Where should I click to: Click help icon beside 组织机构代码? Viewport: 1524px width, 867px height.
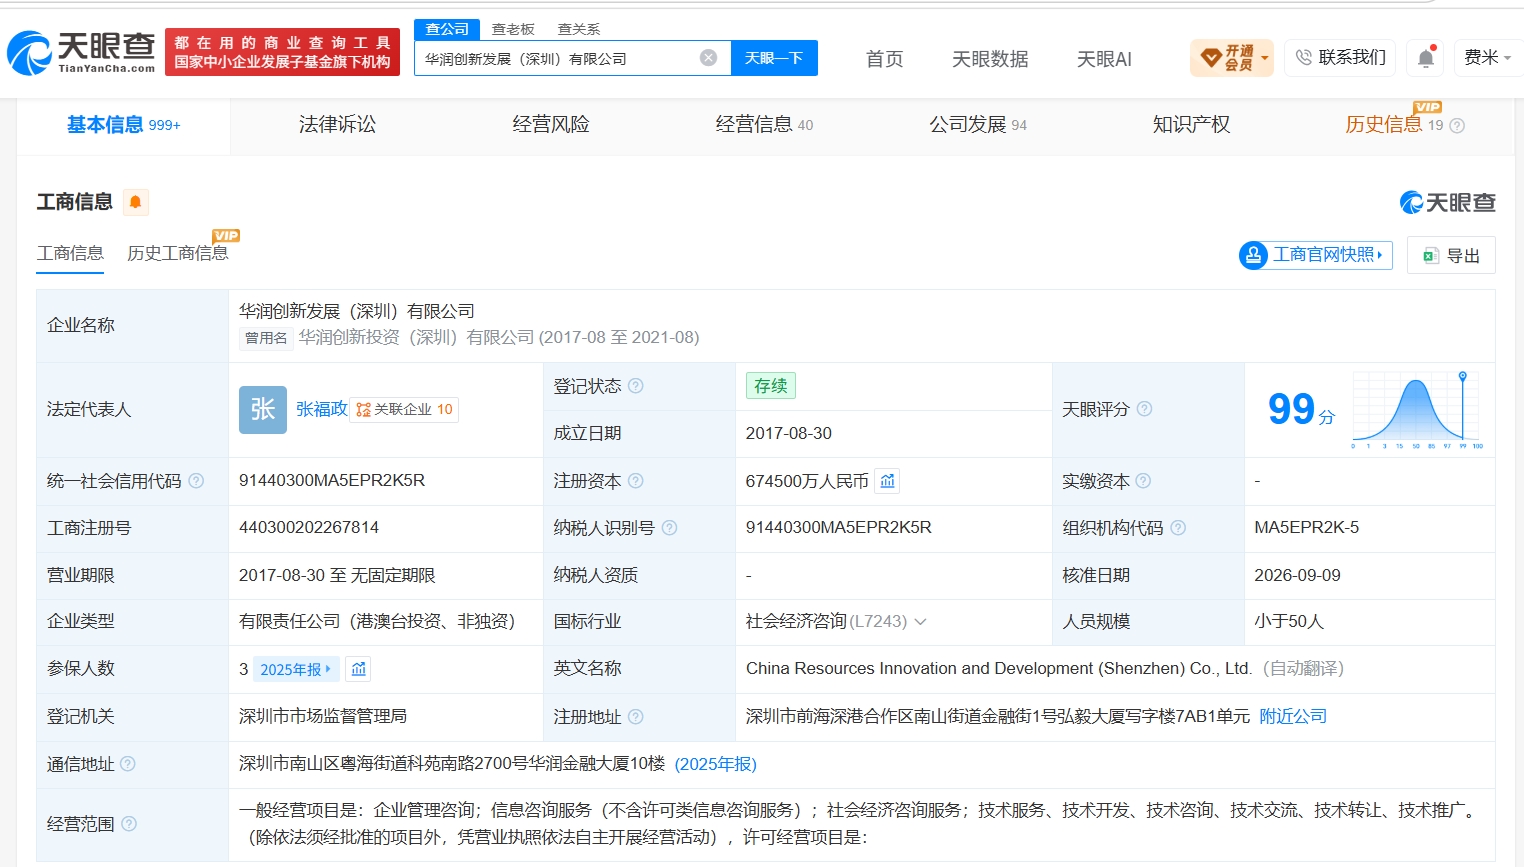click(x=1178, y=528)
